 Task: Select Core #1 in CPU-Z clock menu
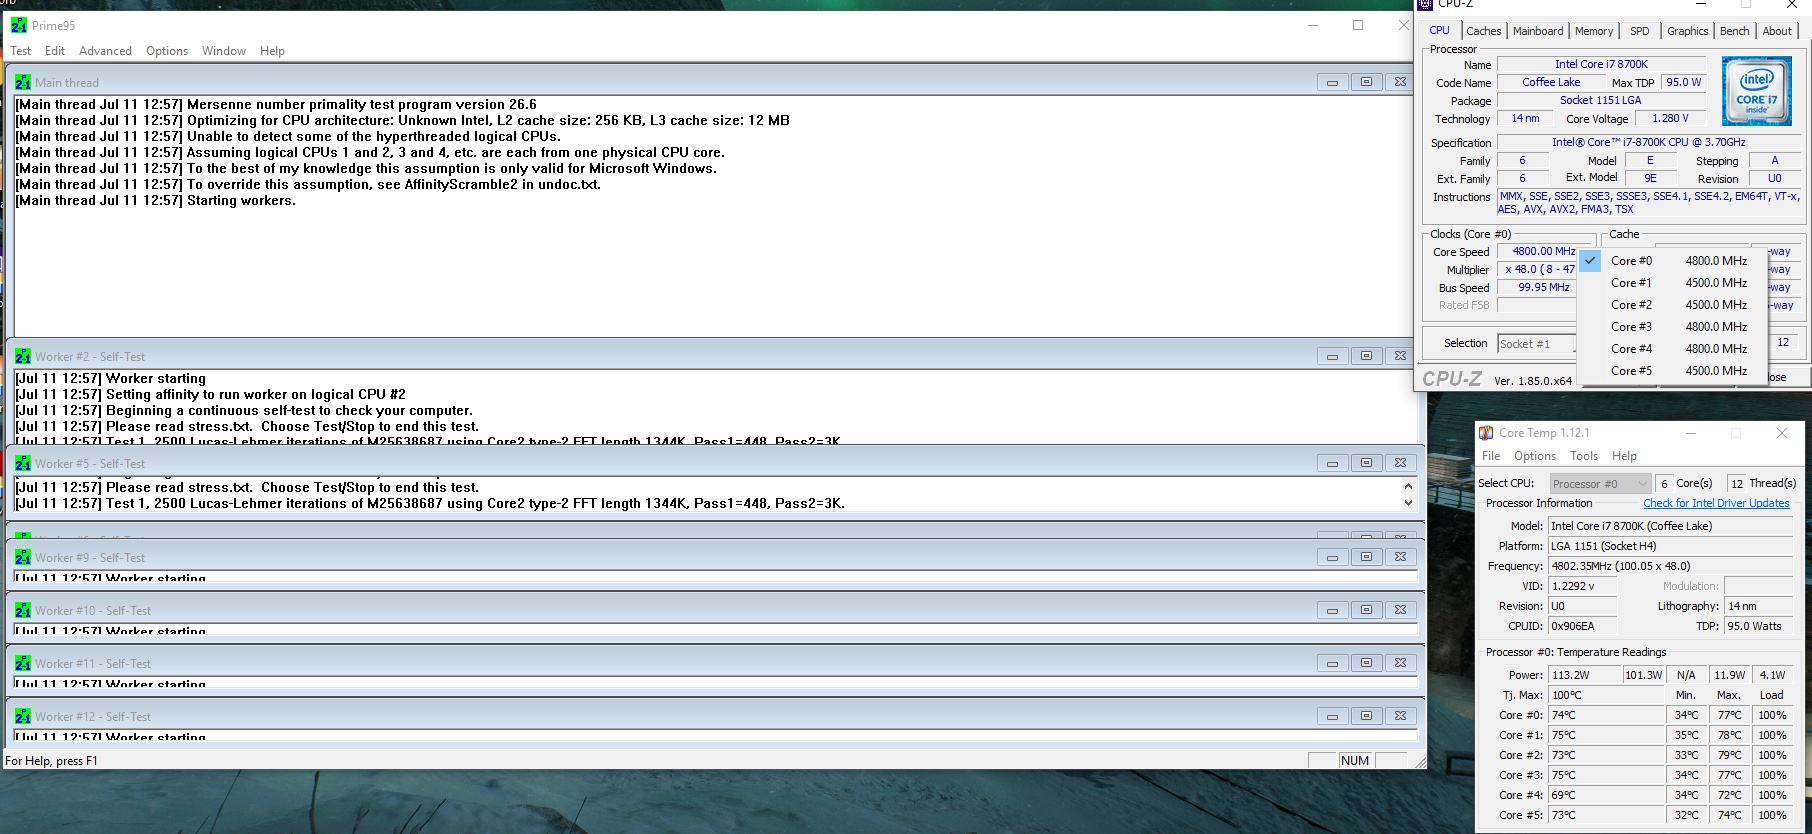coord(1673,283)
